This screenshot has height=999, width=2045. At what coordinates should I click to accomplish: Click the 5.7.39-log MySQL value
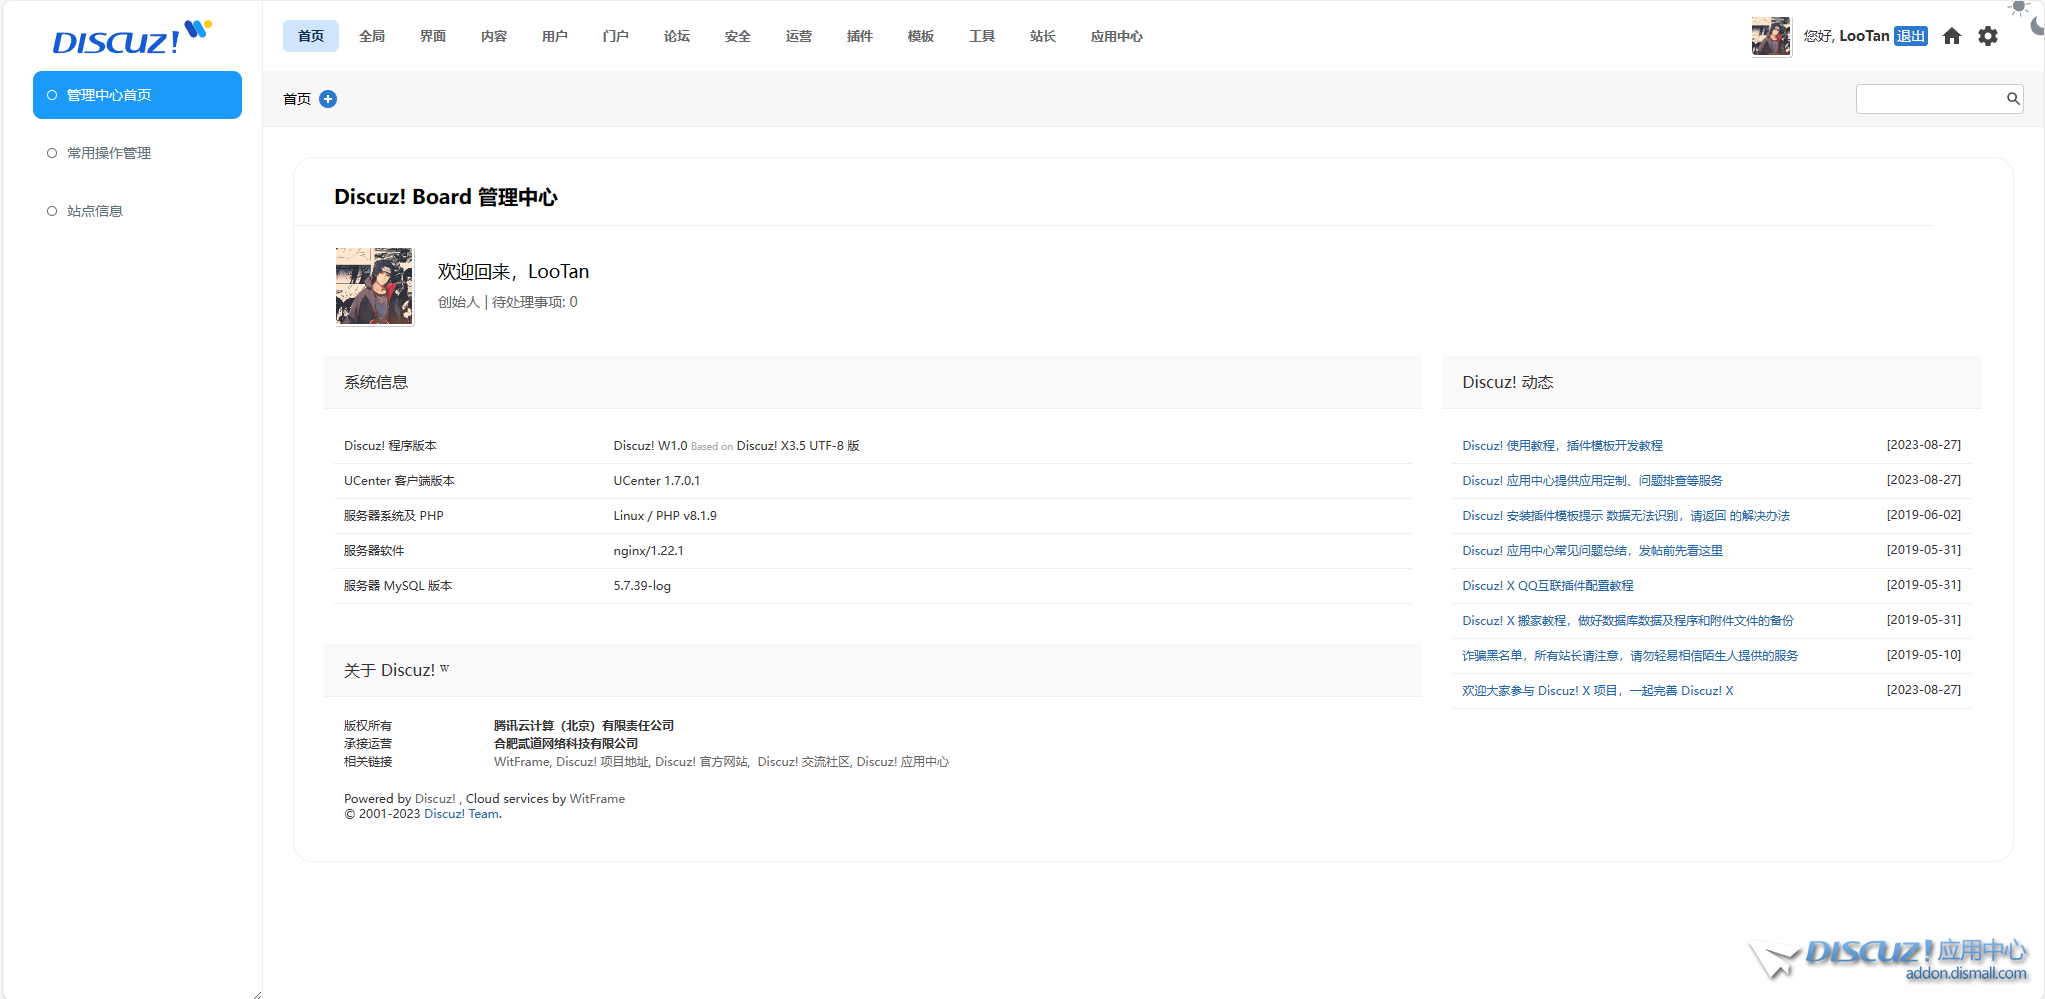click(642, 586)
